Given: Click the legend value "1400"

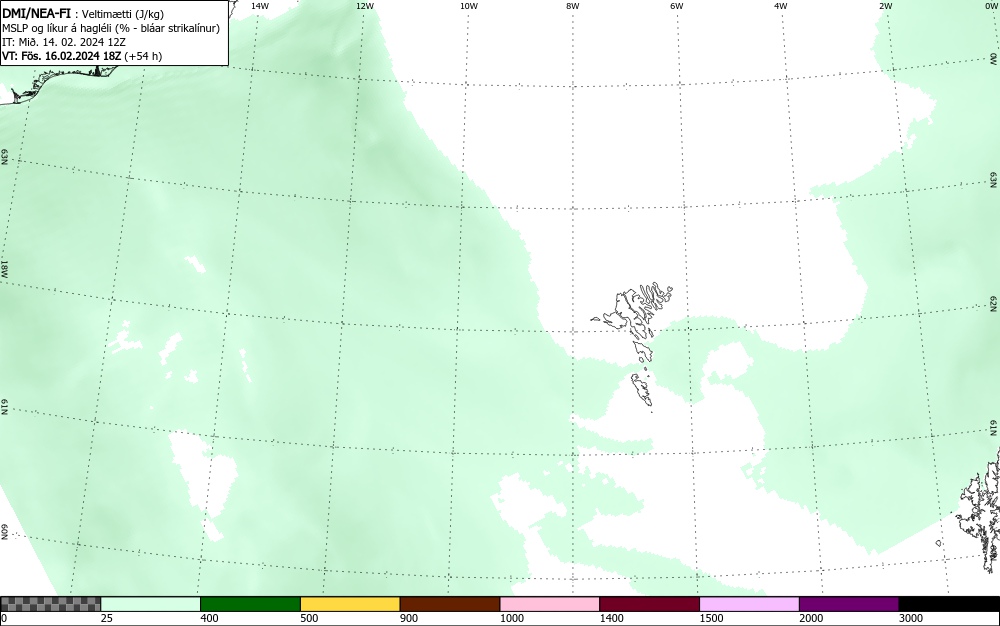Looking at the screenshot, I should click(x=612, y=618).
